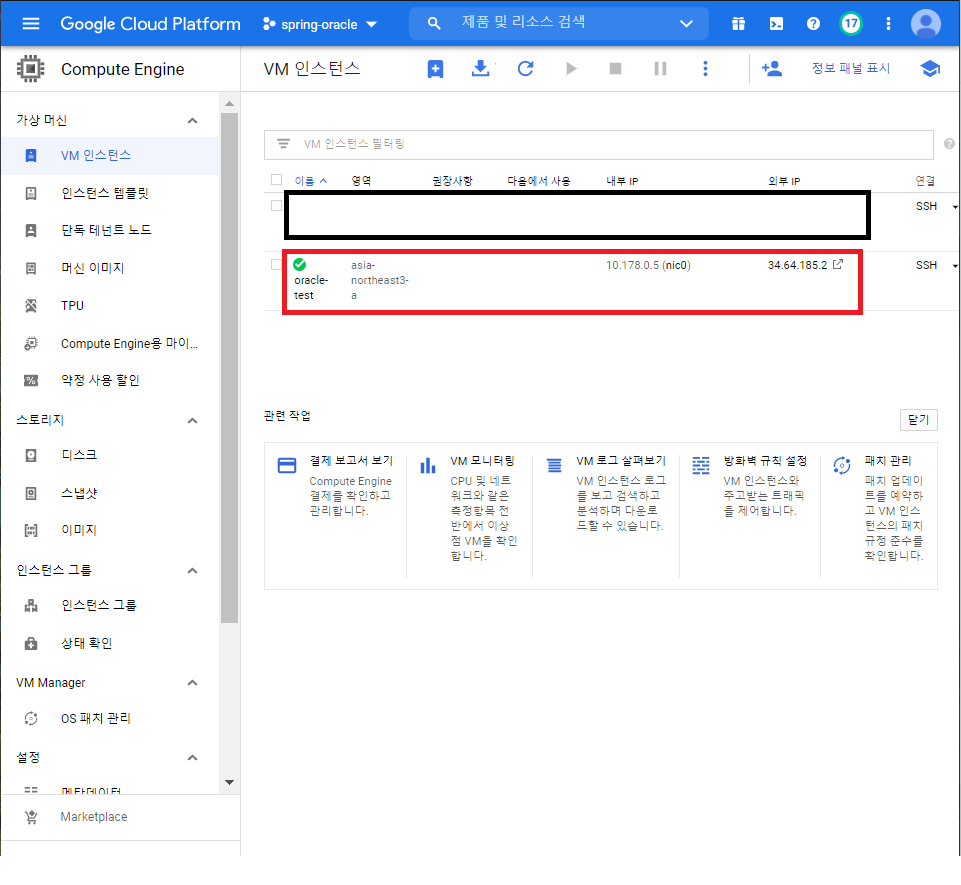Click the sidebar vertical scrollbar
This screenshot has width=961, height=885.
pos(229,368)
